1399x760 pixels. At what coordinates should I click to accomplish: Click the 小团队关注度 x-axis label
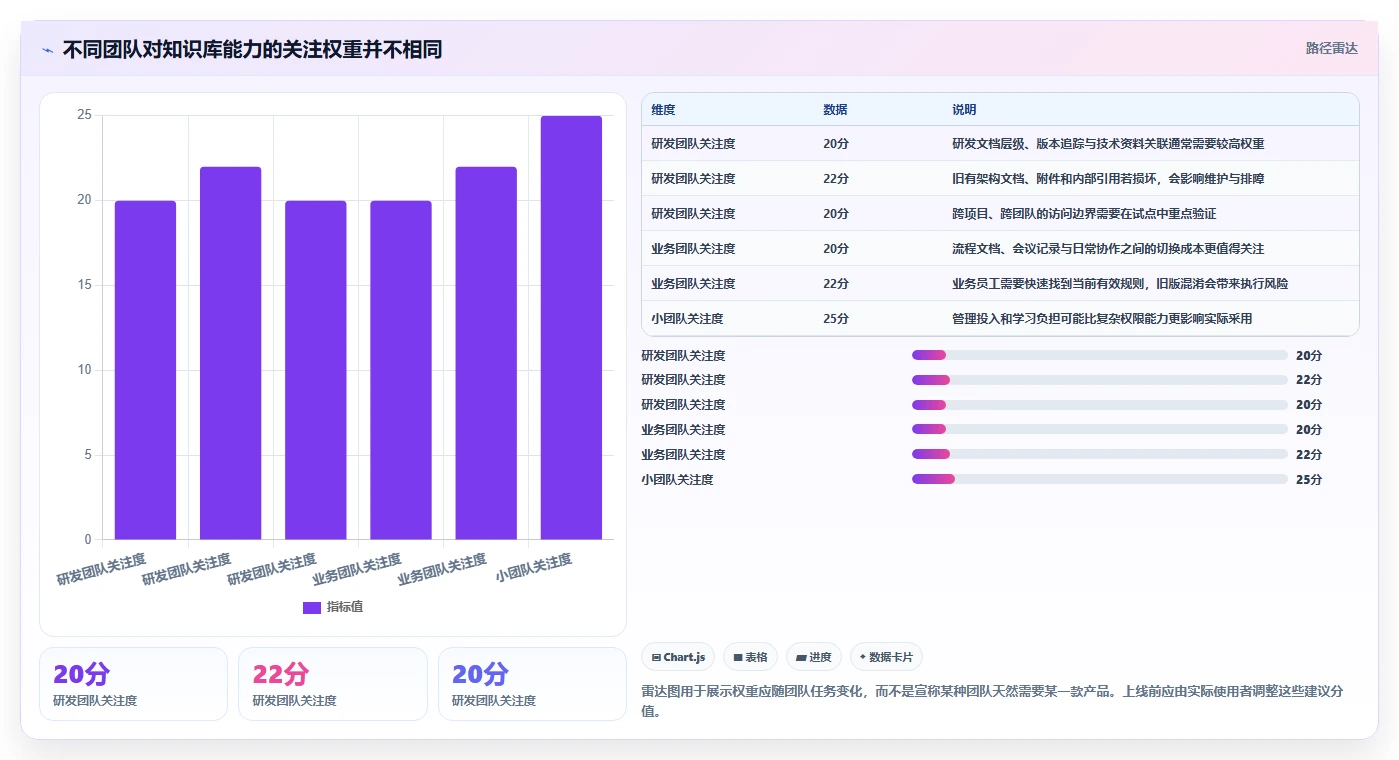coord(534,568)
